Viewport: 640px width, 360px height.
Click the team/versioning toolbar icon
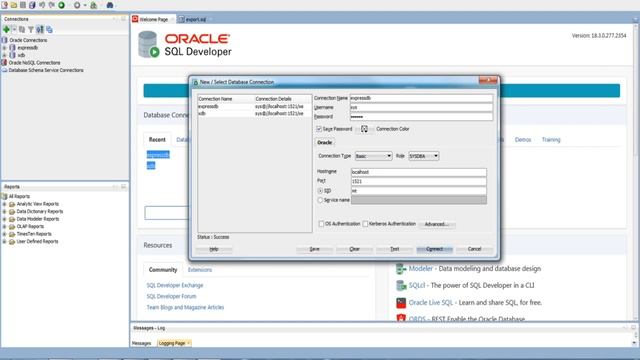(x=93, y=5)
